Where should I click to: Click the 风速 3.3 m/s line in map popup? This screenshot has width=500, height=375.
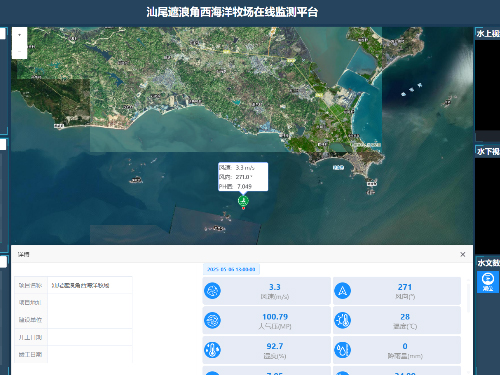pyautogui.click(x=237, y=168)
